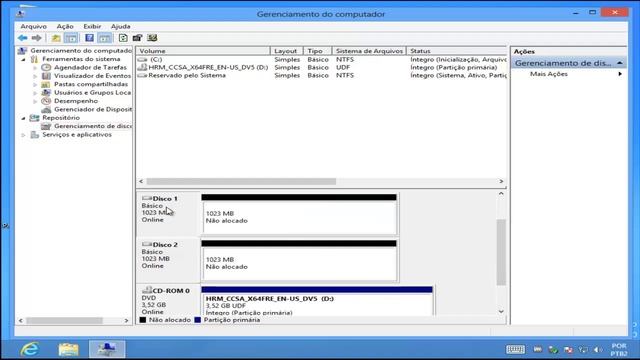Sort by the Status column header
Viewport: 640px width, 360px height.
457,51
